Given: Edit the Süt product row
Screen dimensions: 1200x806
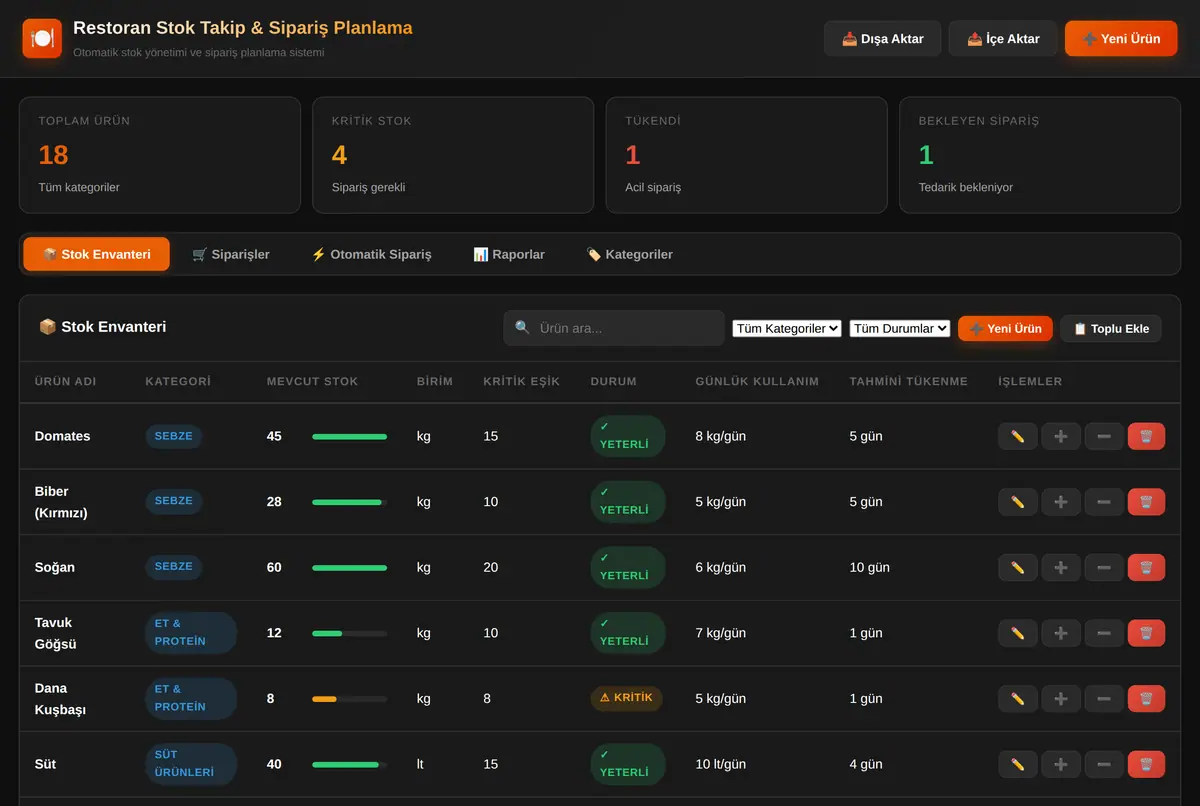Looking at the screenshot, I should point(1018,764).
